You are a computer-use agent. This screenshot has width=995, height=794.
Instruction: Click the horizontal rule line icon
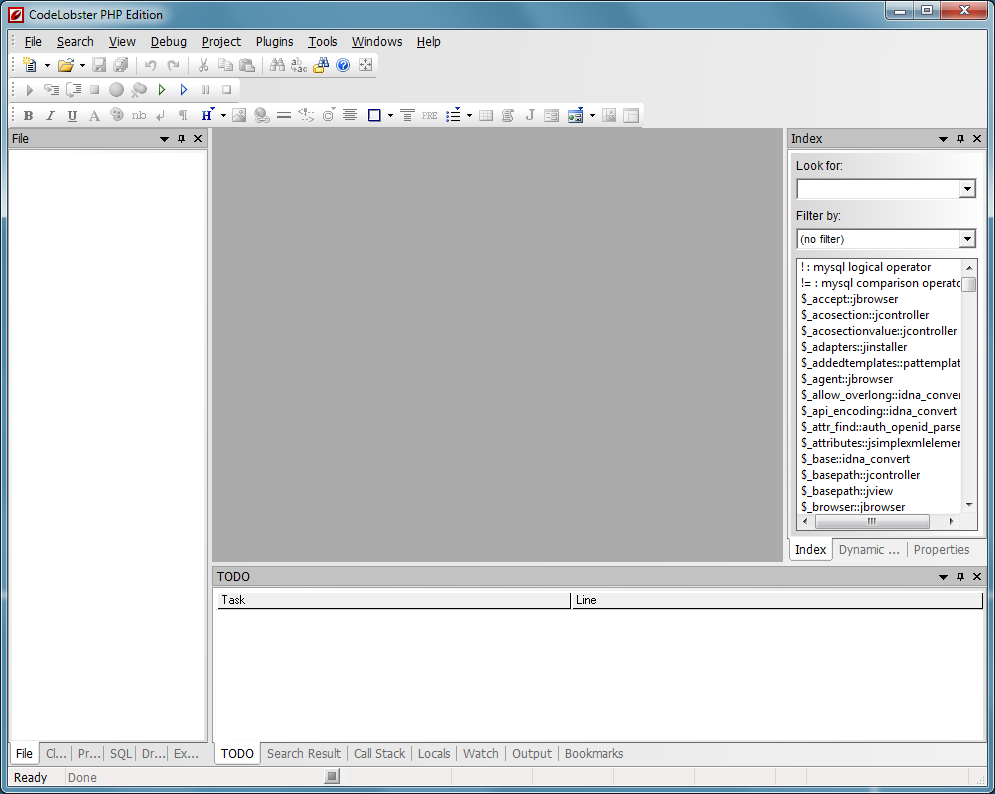(284, 116)
